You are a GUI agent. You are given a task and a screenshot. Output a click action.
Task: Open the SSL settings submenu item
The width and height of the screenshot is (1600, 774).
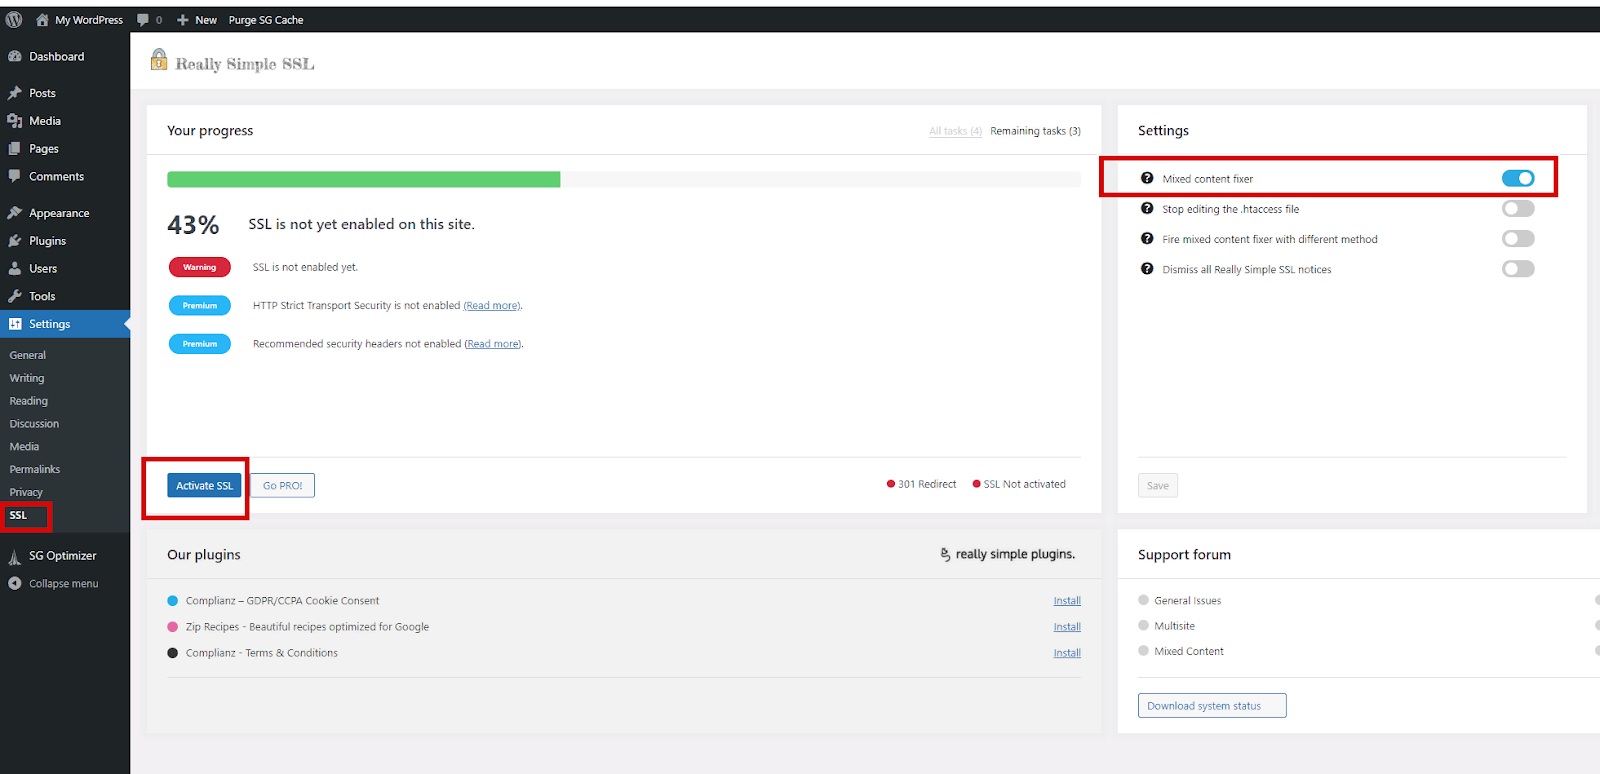(18, 515)
